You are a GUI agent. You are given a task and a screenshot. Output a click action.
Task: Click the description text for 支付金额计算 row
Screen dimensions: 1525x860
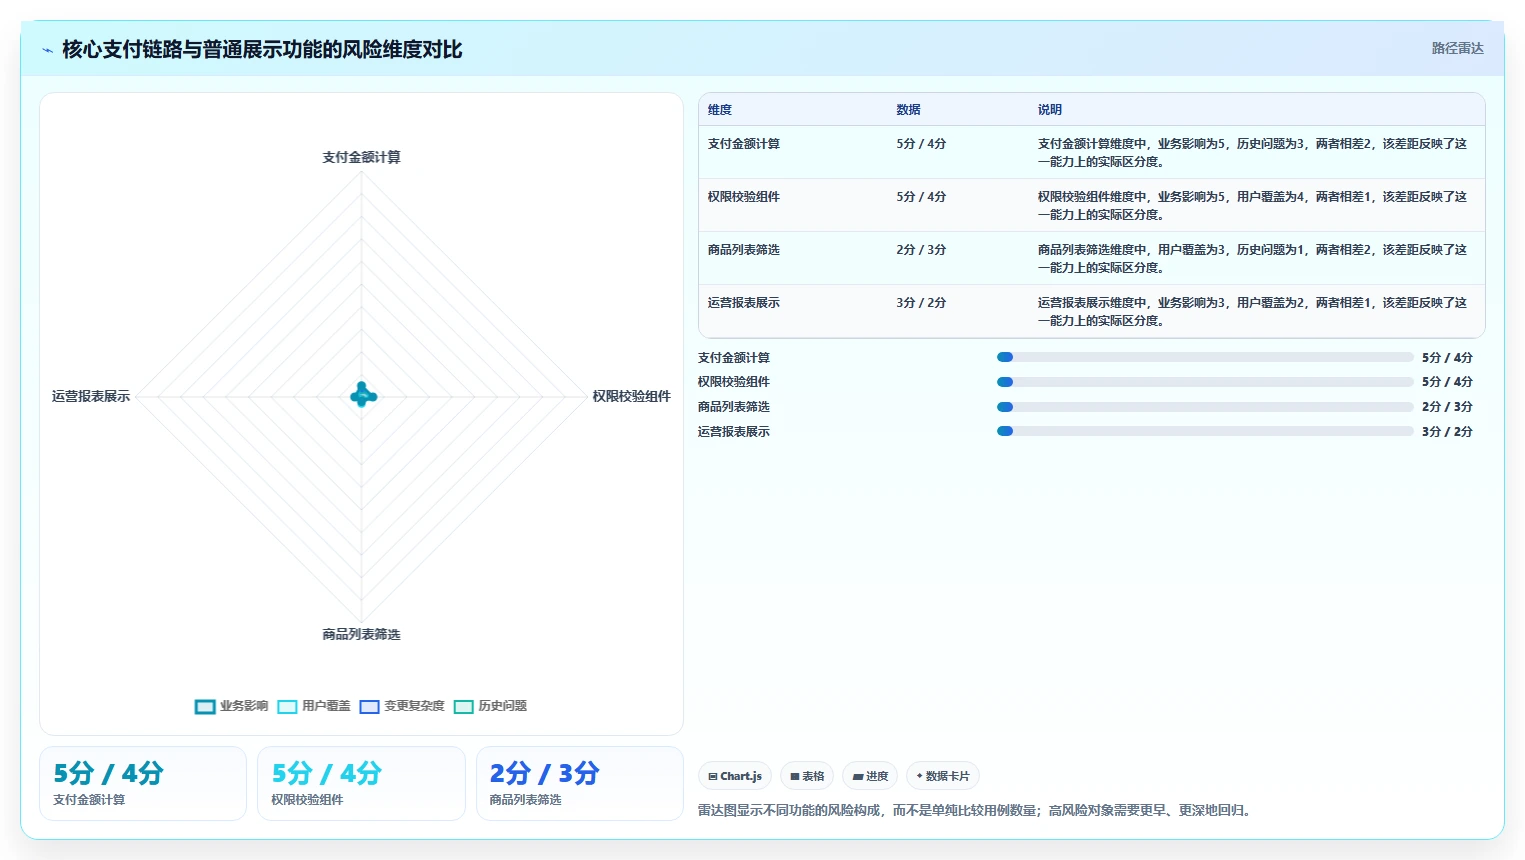[1252, 152]
